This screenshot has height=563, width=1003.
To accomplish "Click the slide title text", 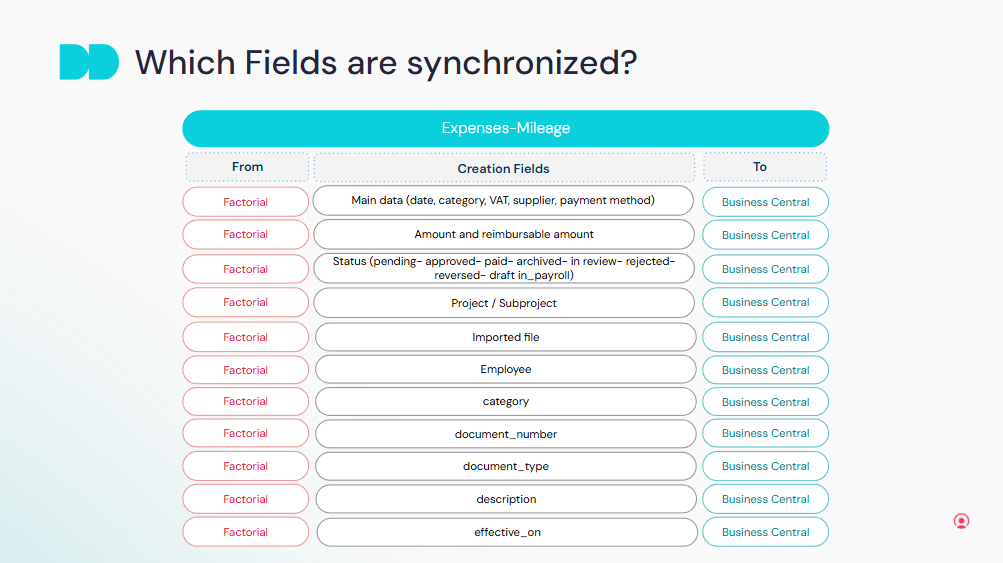I will click(386, 62).
